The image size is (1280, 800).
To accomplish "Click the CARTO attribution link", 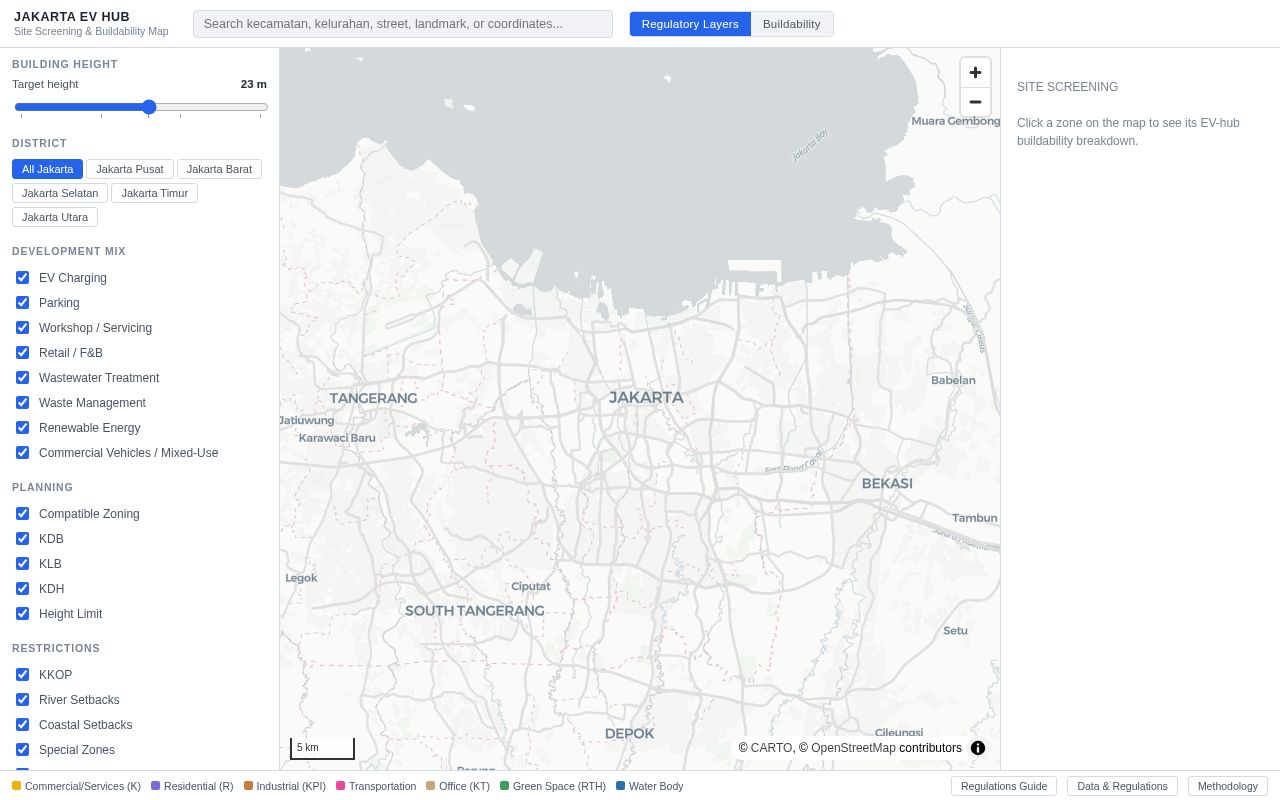I will [771, 748].
